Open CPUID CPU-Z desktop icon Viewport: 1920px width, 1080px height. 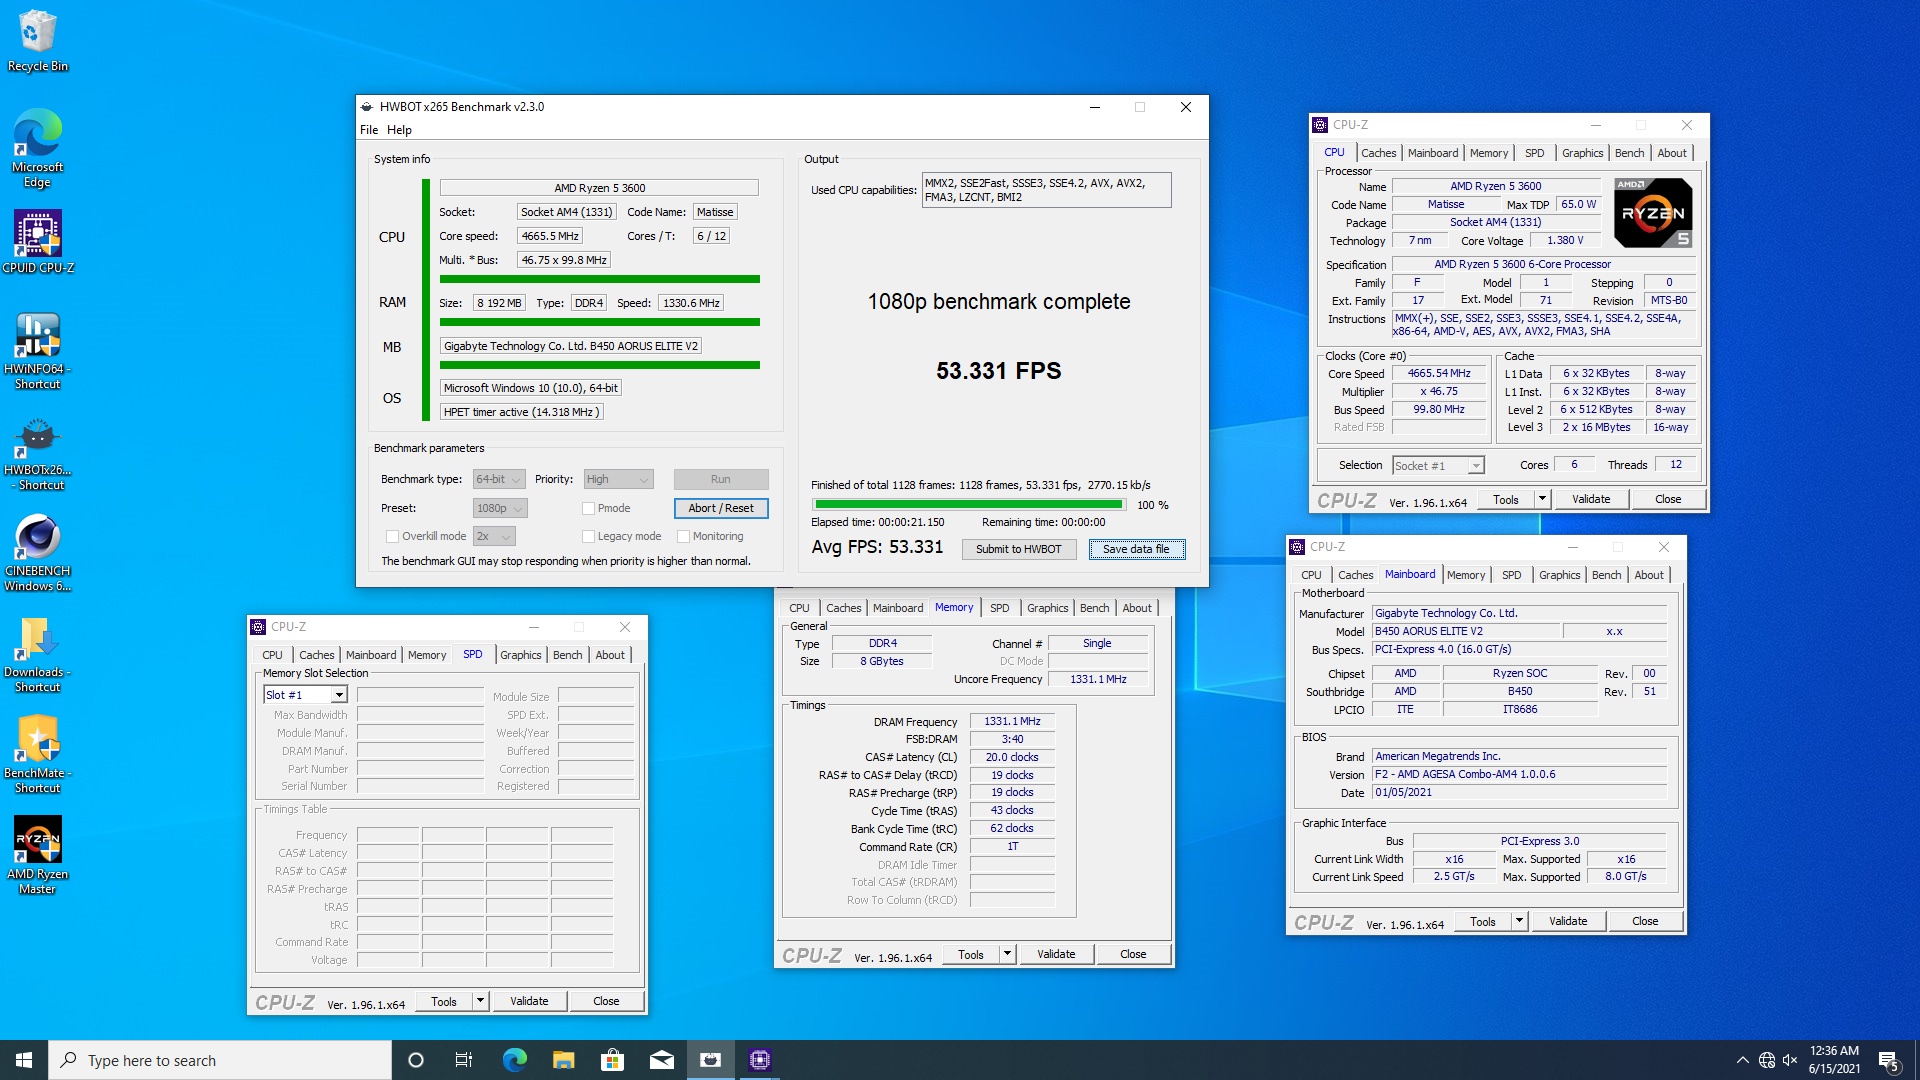click(x=38, y=241)
